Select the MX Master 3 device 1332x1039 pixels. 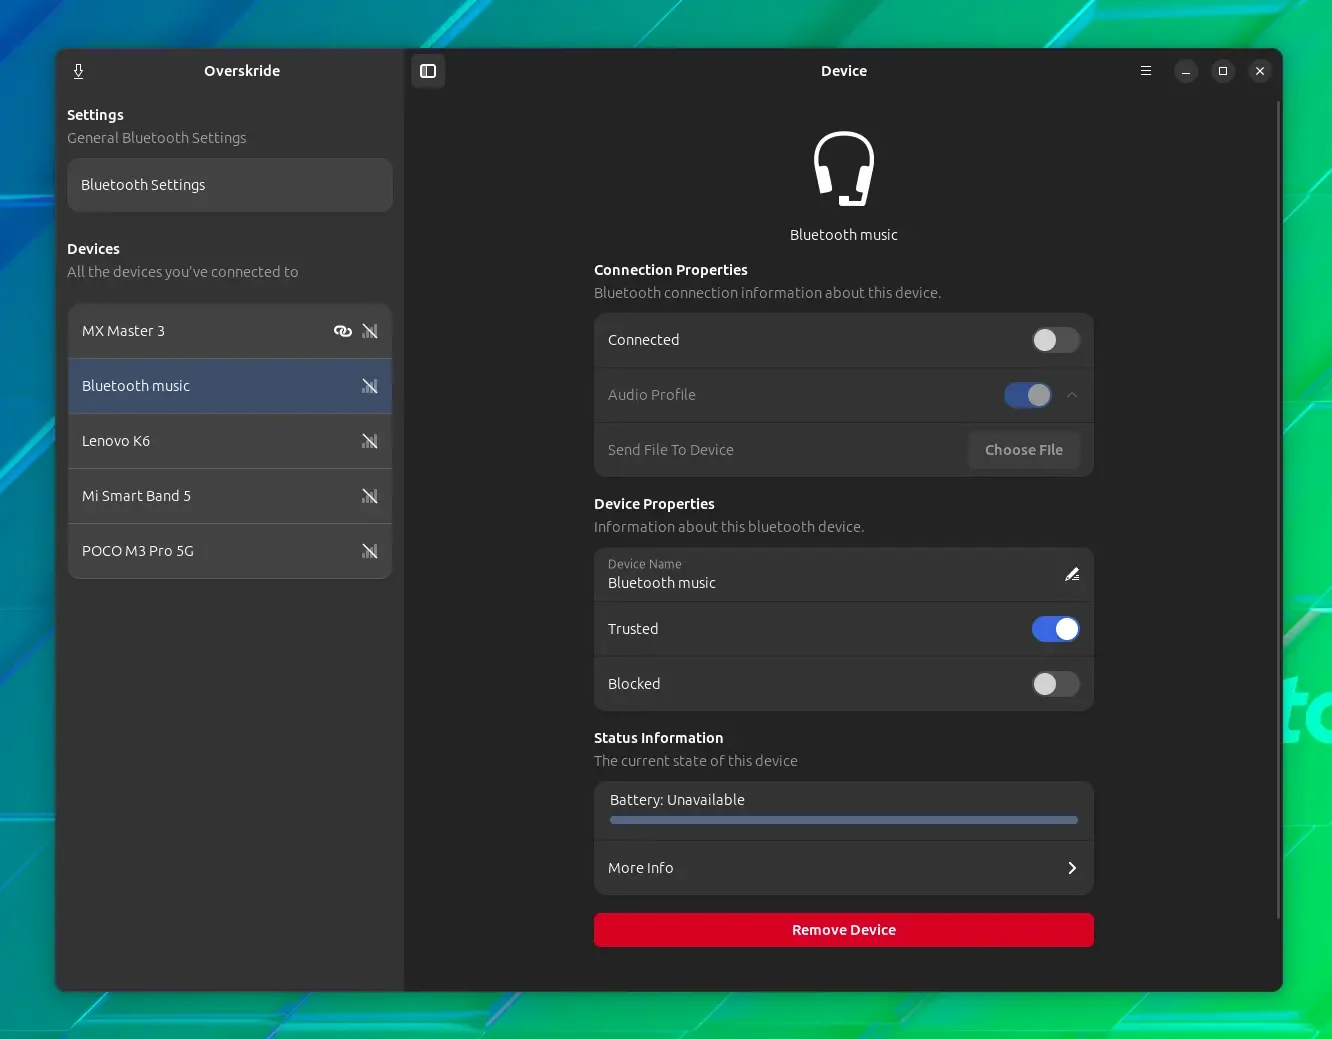click(230, 331)
